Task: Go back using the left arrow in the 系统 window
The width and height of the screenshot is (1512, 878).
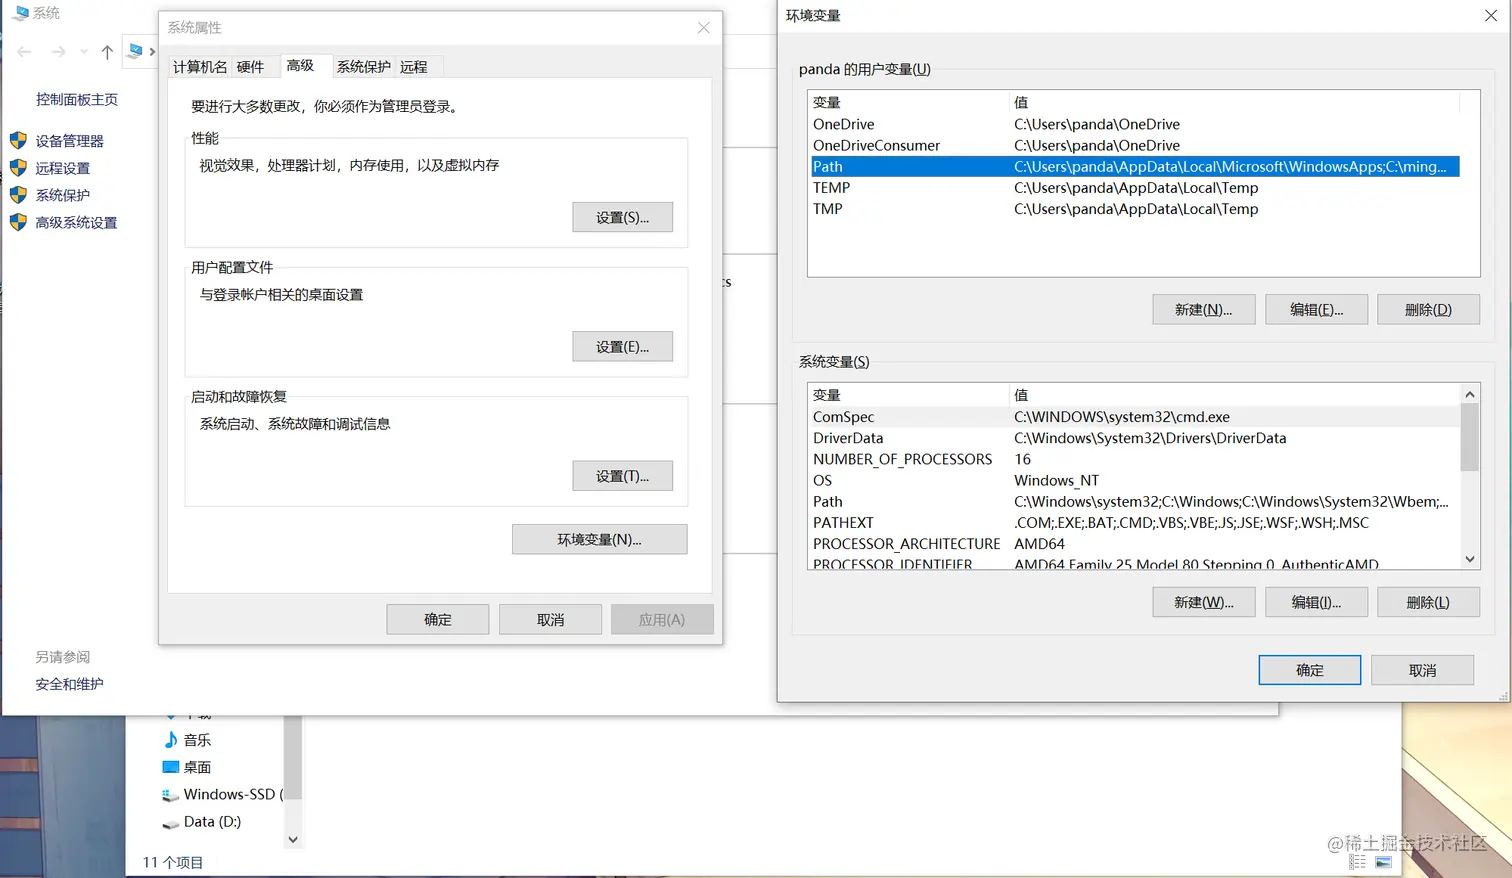Action: pos(25,52)
